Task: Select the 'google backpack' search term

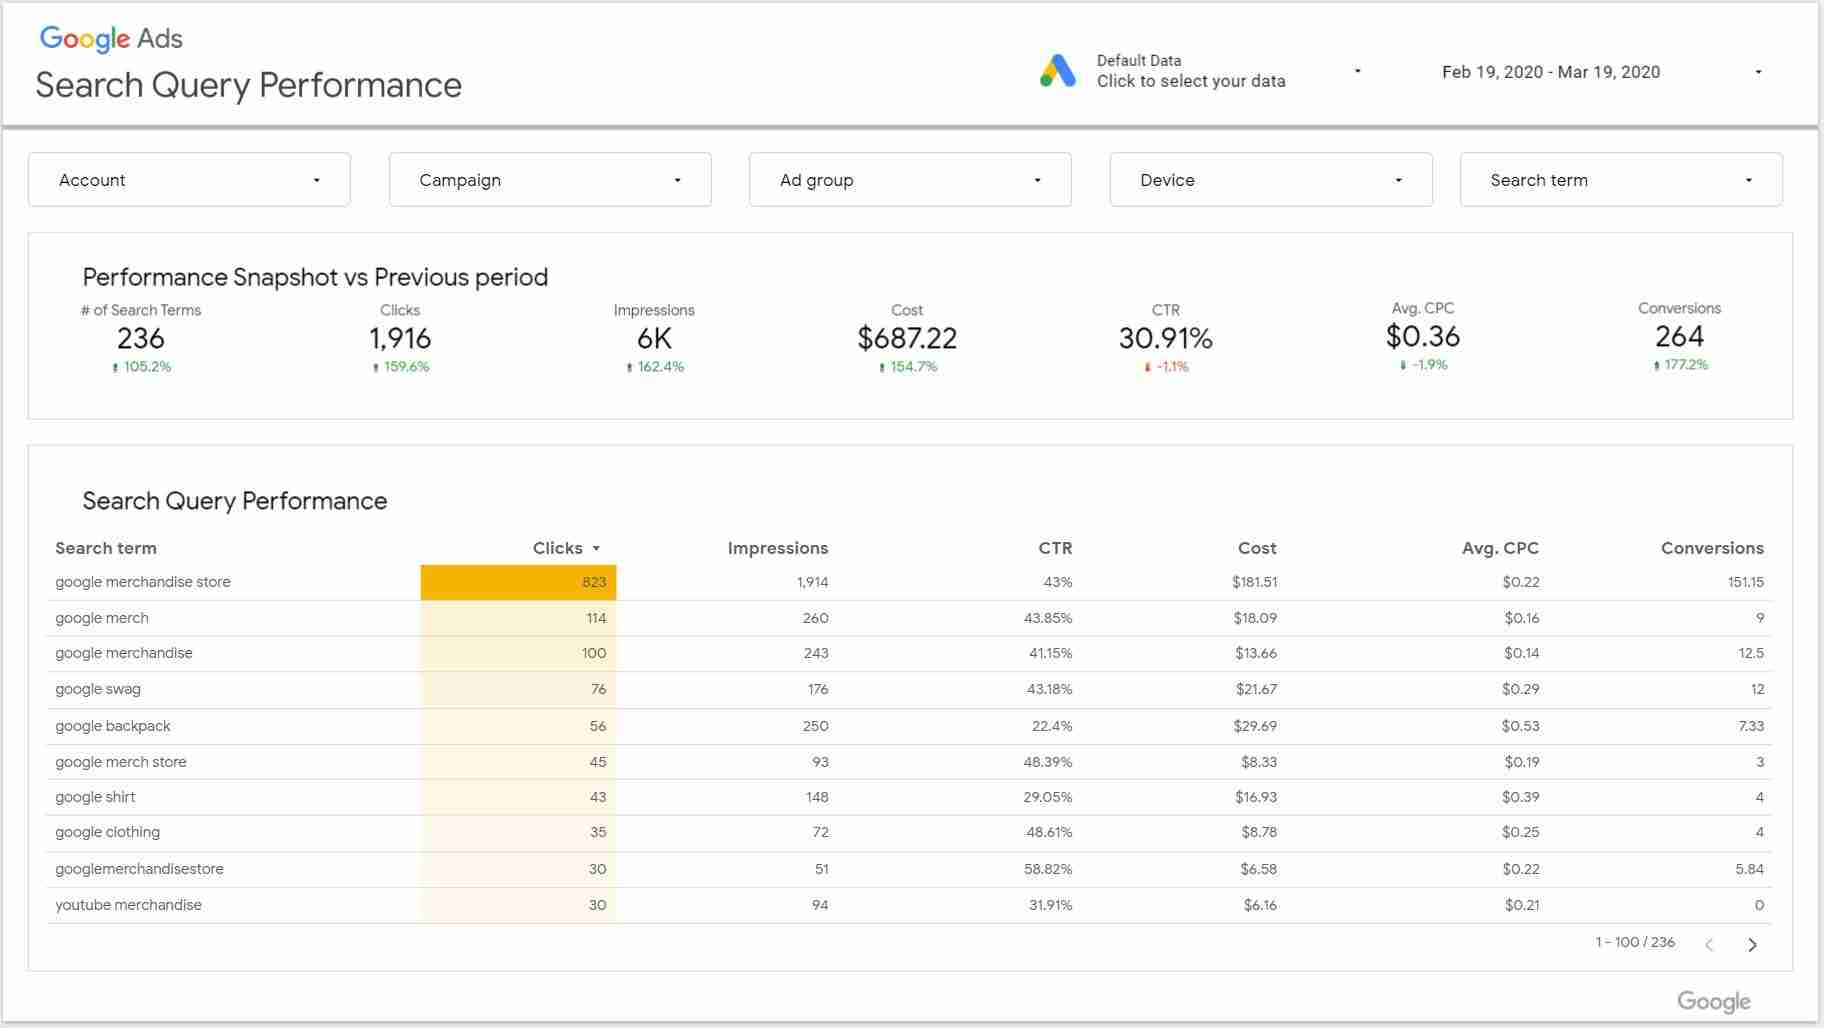Action: (112, 726)
